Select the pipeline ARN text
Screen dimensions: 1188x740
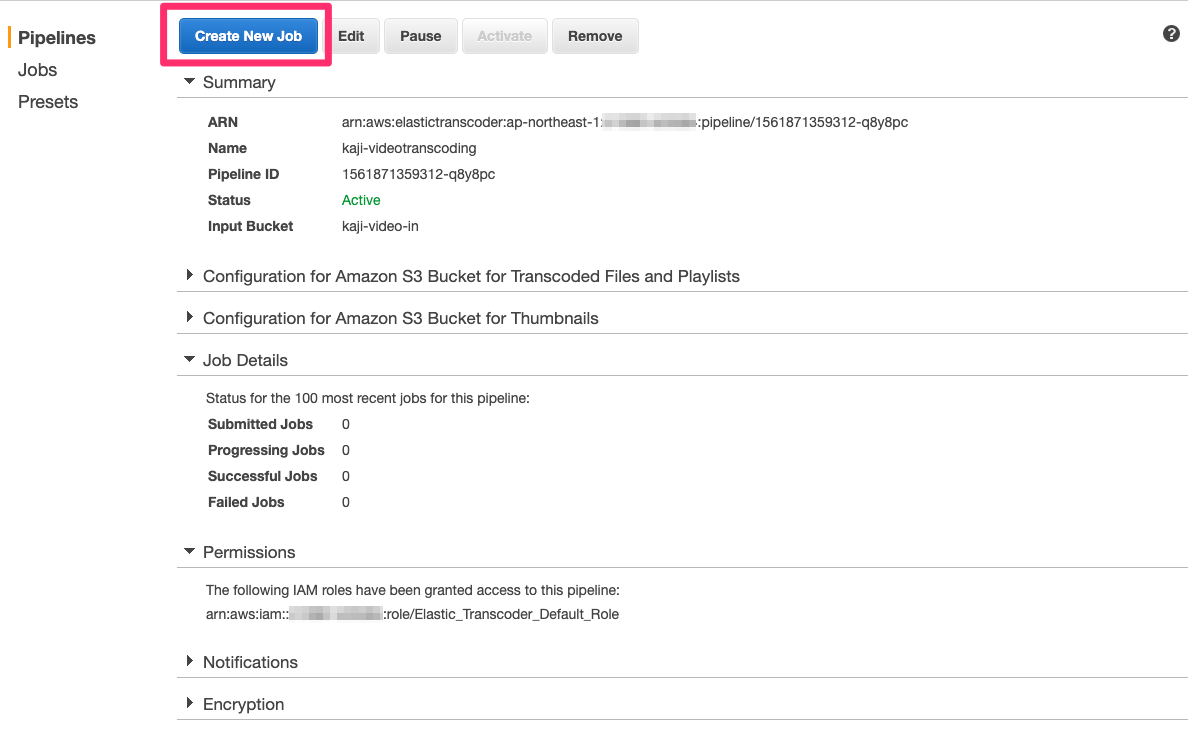pyautogui.click(x=625, y=122)
